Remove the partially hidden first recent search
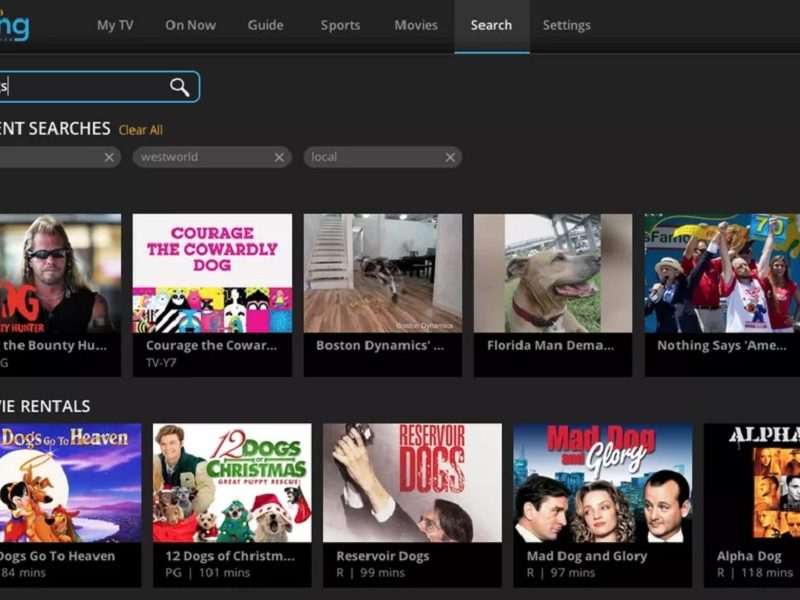Image resolution: width=800 pixels, height=600 pixels. tap(109, 157)
